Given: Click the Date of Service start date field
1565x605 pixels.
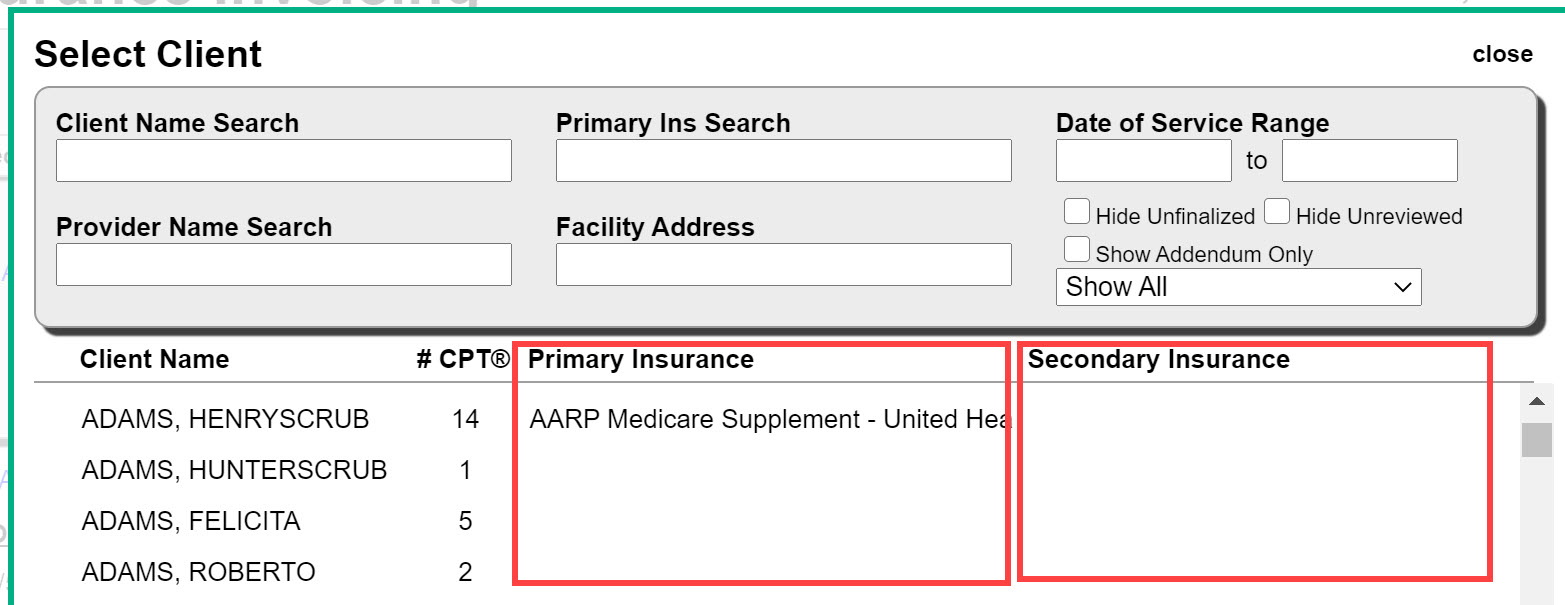Looking at the screenshot, I should tap(1143, 161).
